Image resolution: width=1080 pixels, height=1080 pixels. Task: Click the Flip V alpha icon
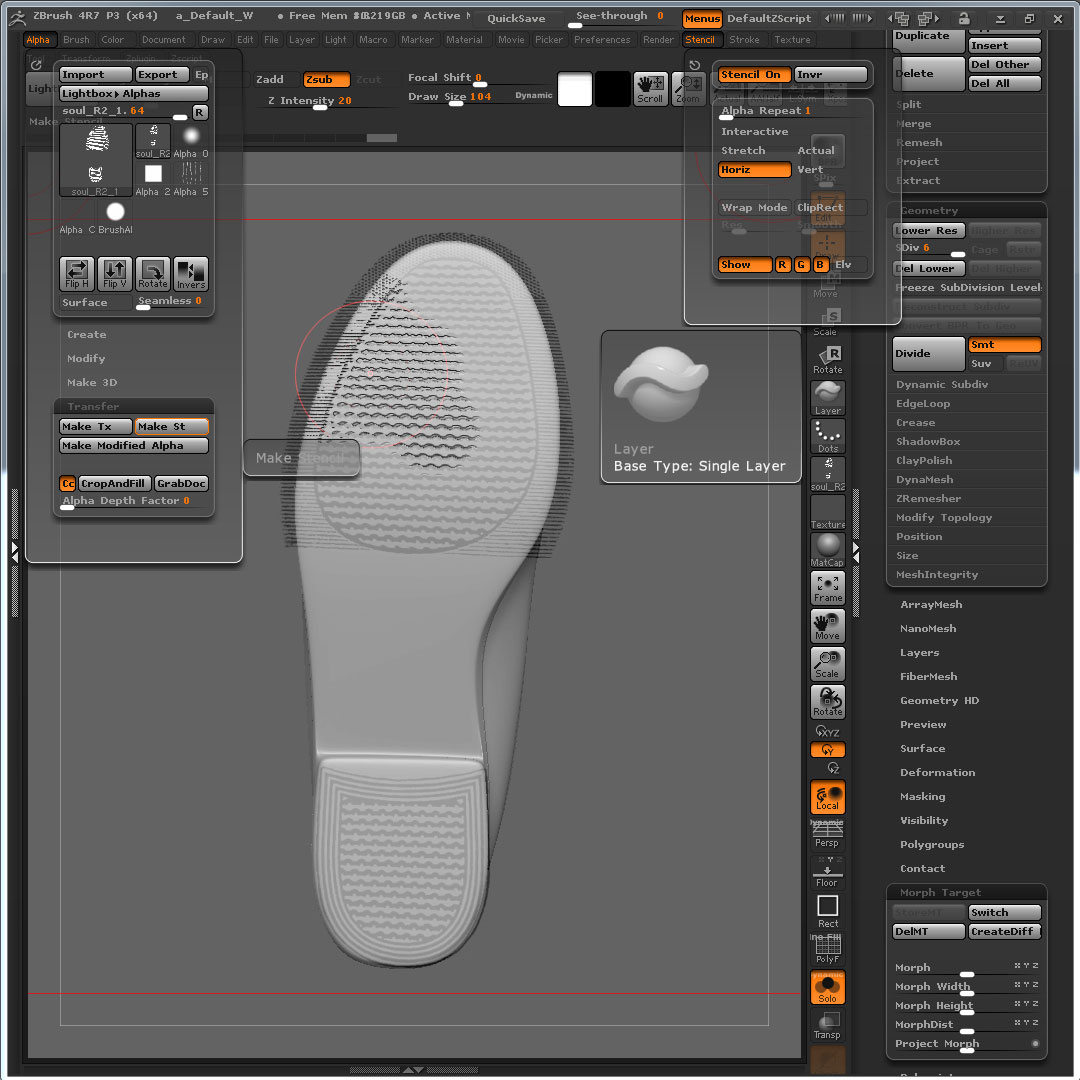114,273
